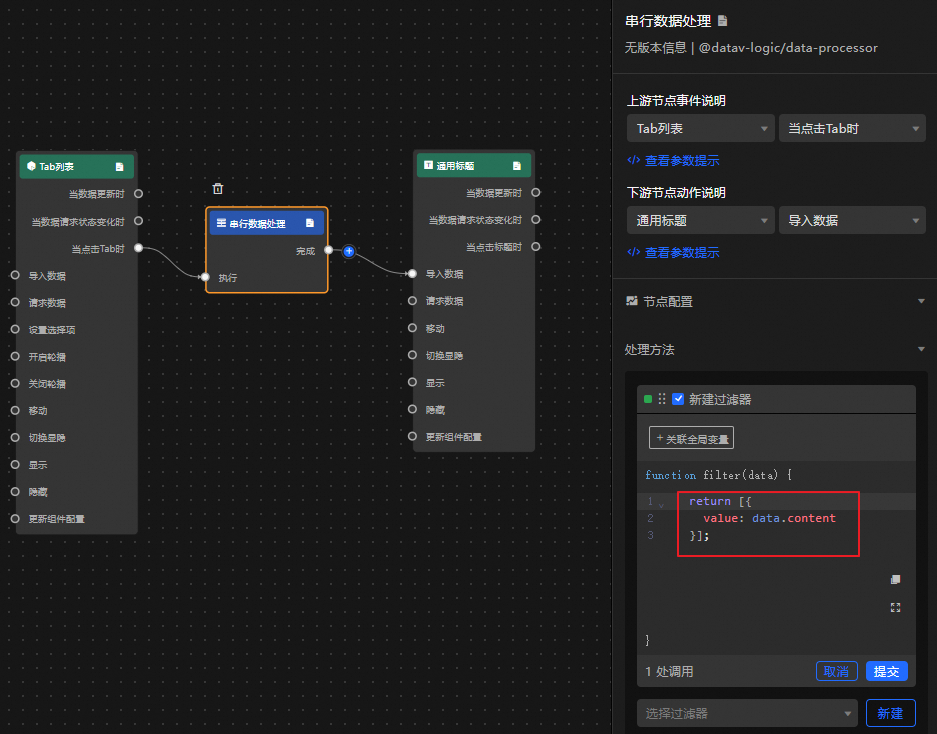
Task: Click the 当点击标题时 output port on 通用标题
Action: click(x=536, y=246)
